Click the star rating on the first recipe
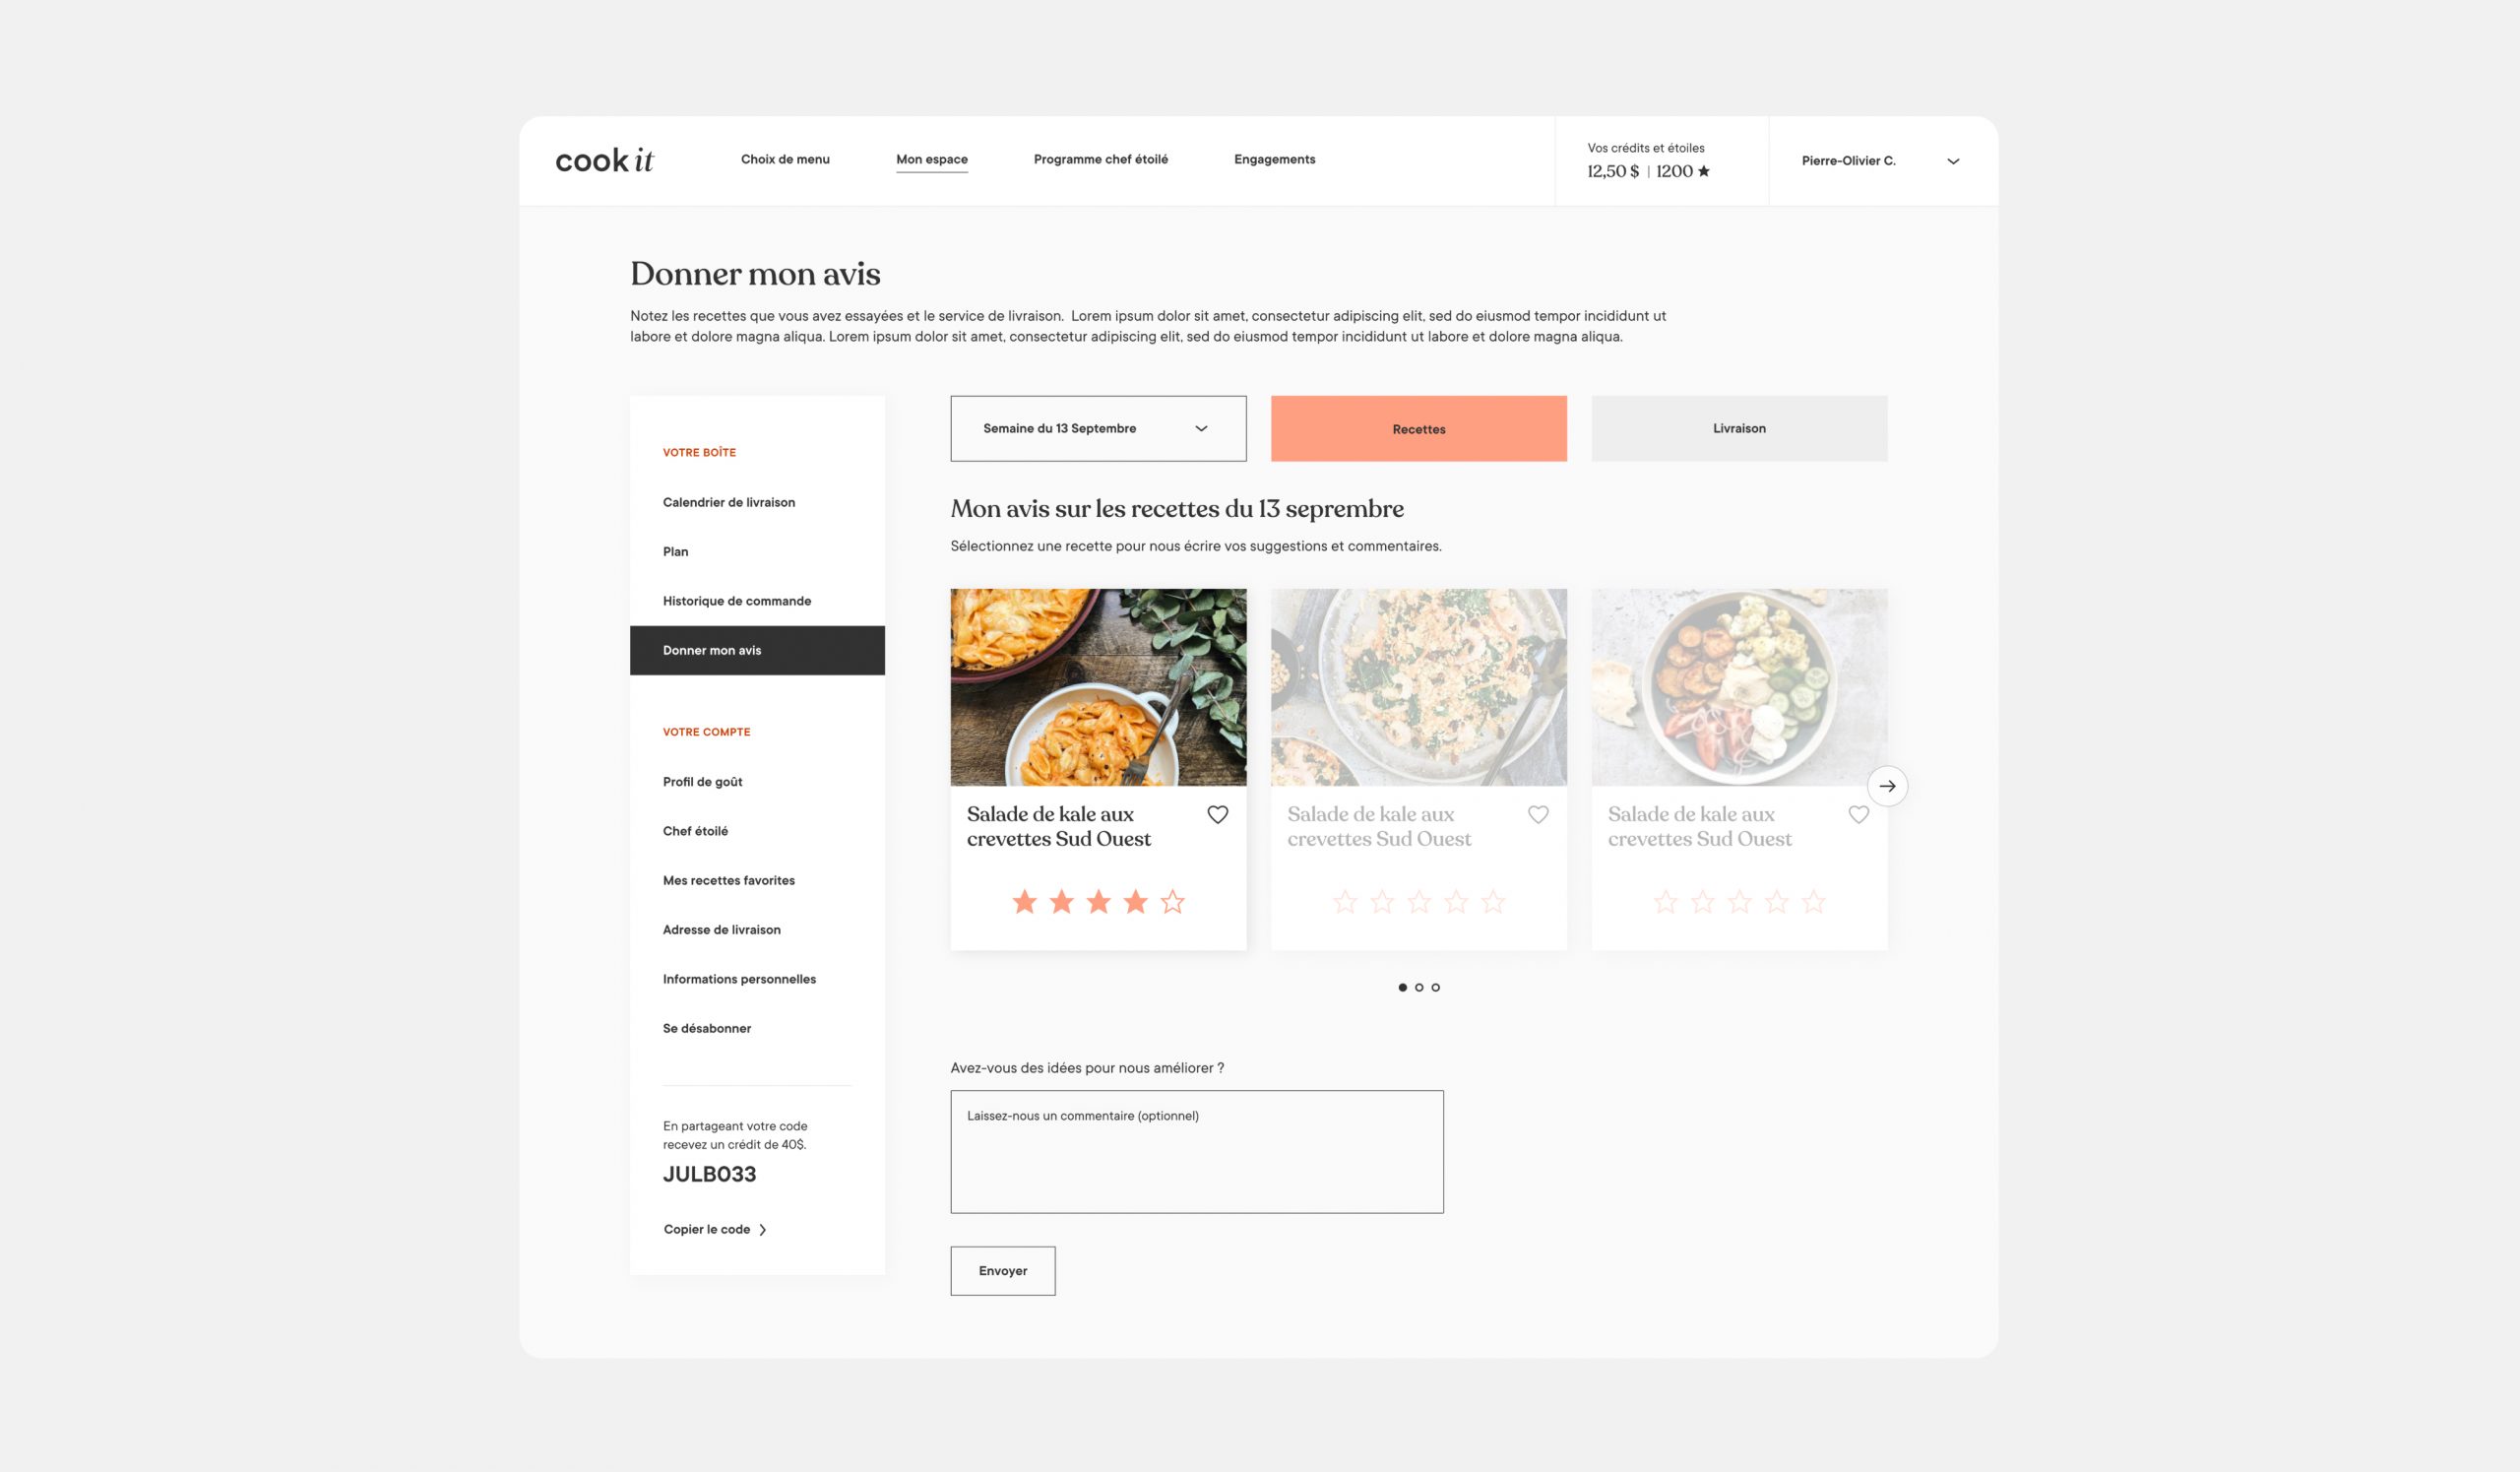The height and width of the screenshot is (1472, 2520). point(1098,901)
